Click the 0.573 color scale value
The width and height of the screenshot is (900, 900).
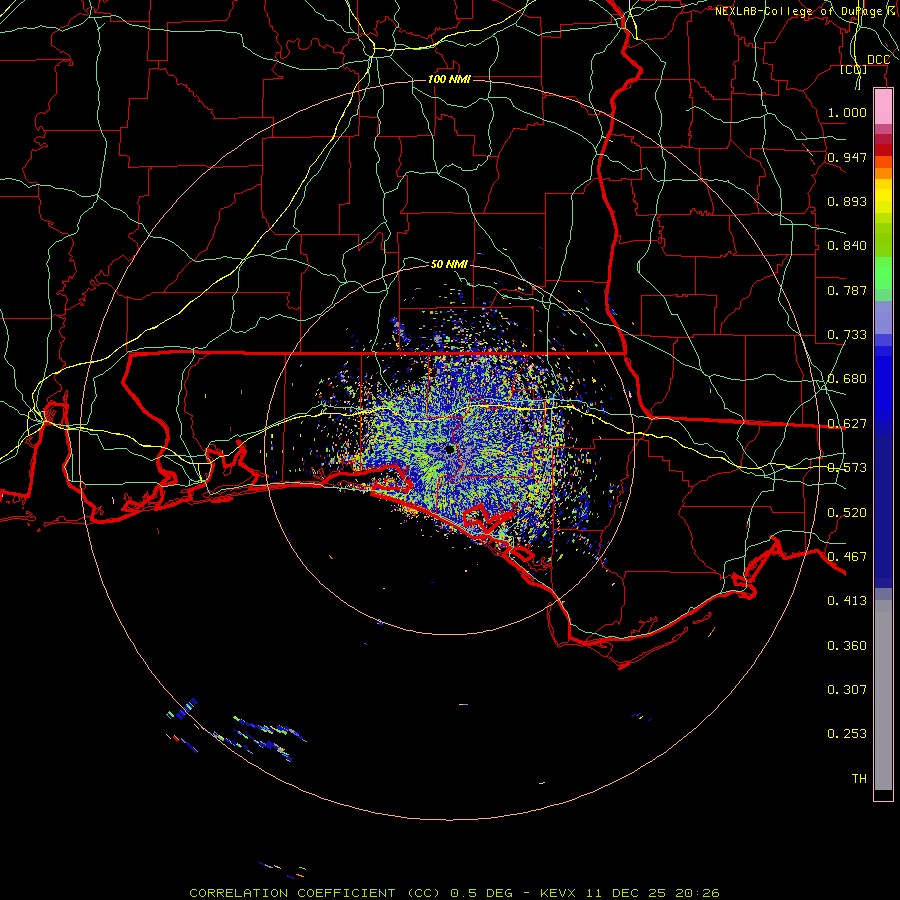[x=847, y=467]
